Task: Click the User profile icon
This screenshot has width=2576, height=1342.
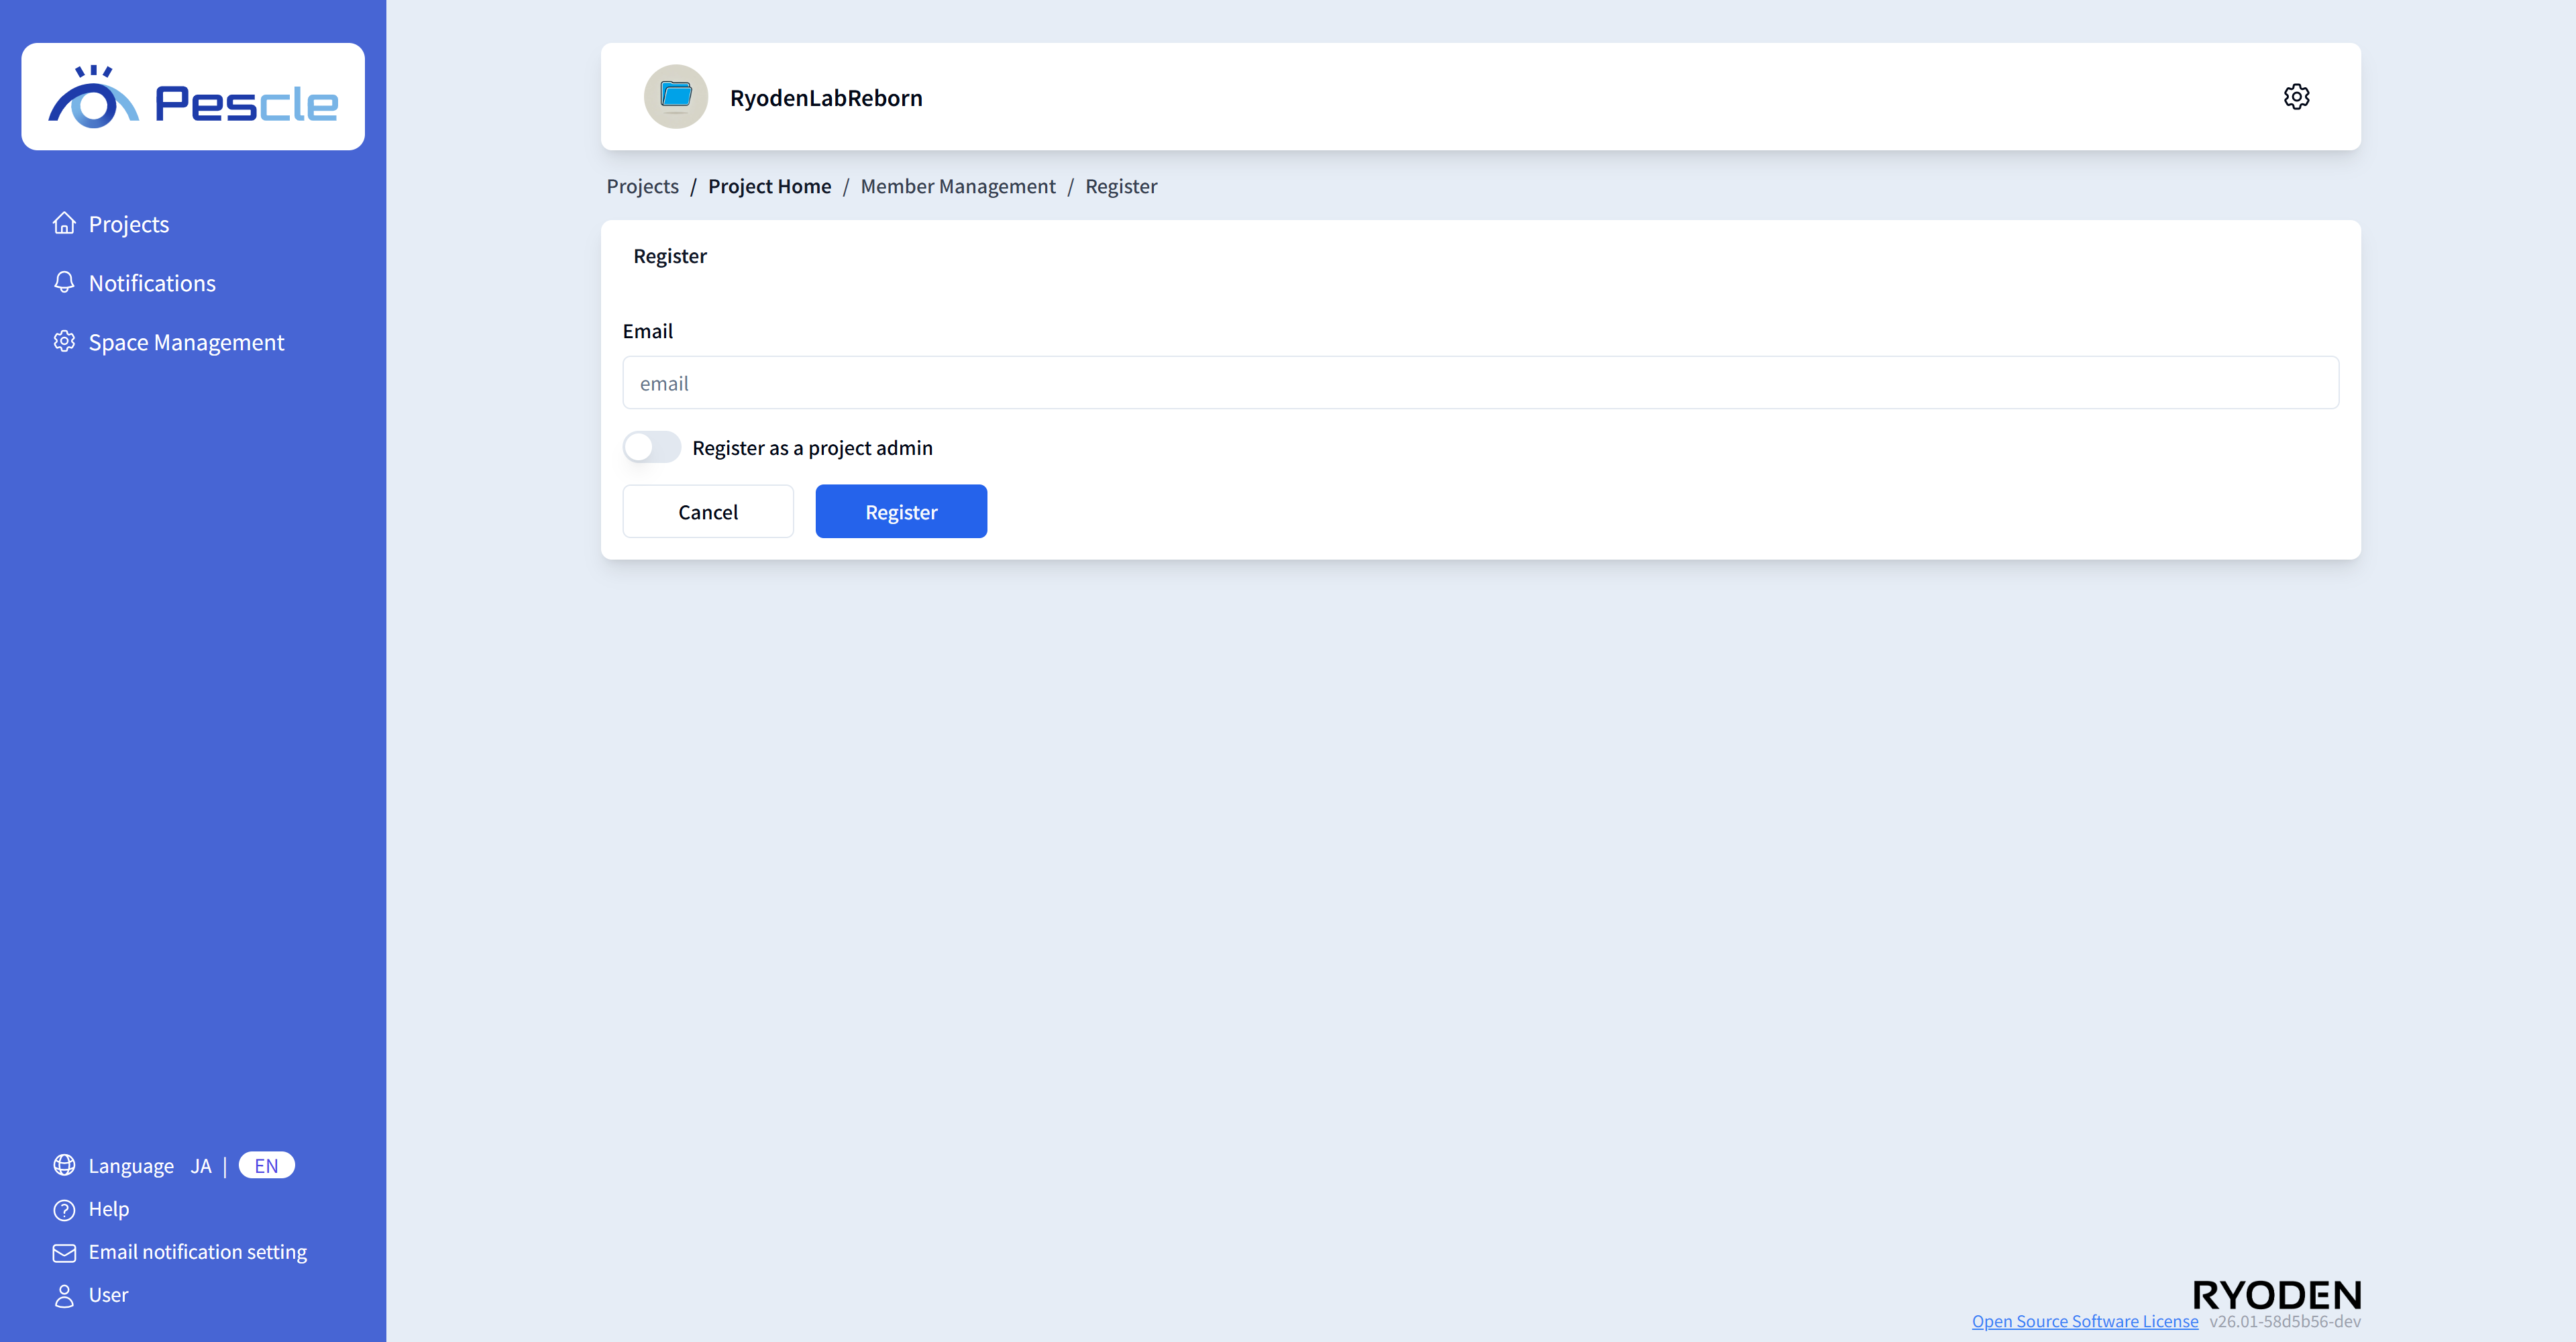Action: coord(64,1295)
